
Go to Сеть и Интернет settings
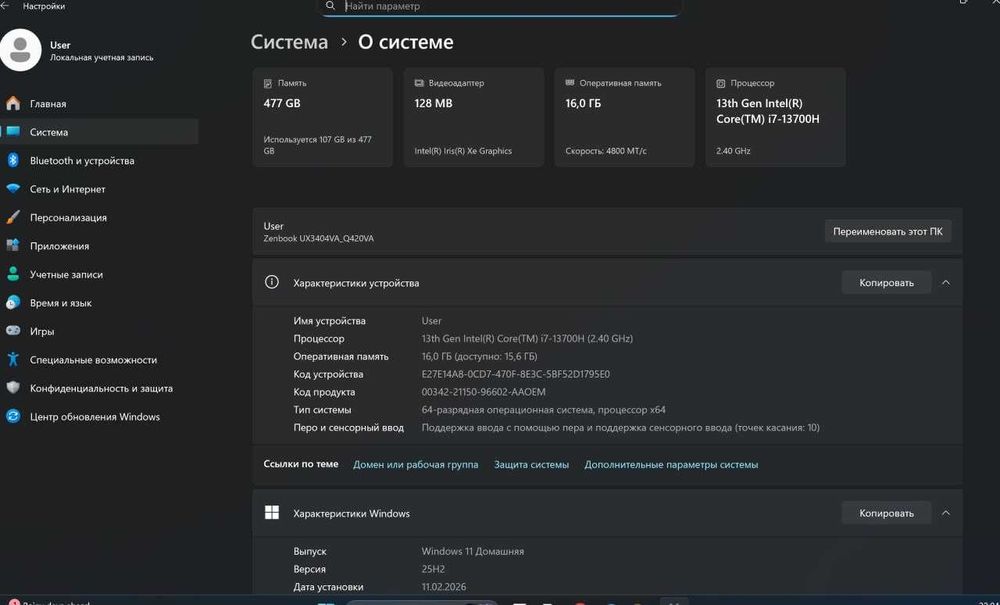tap(99, 189)
